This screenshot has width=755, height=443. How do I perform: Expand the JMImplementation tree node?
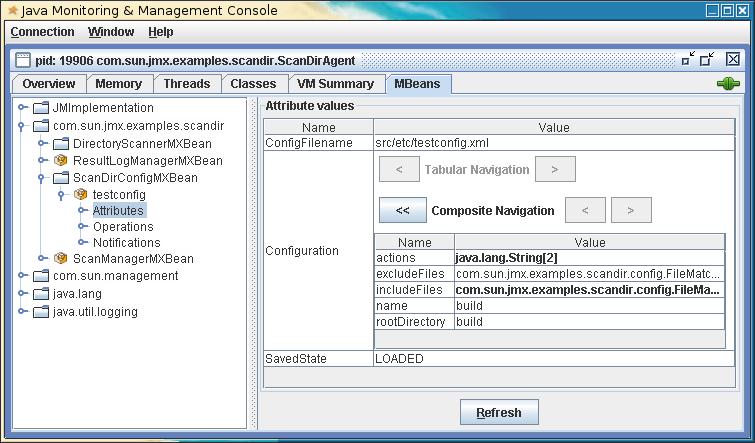[x=22, y=108]
